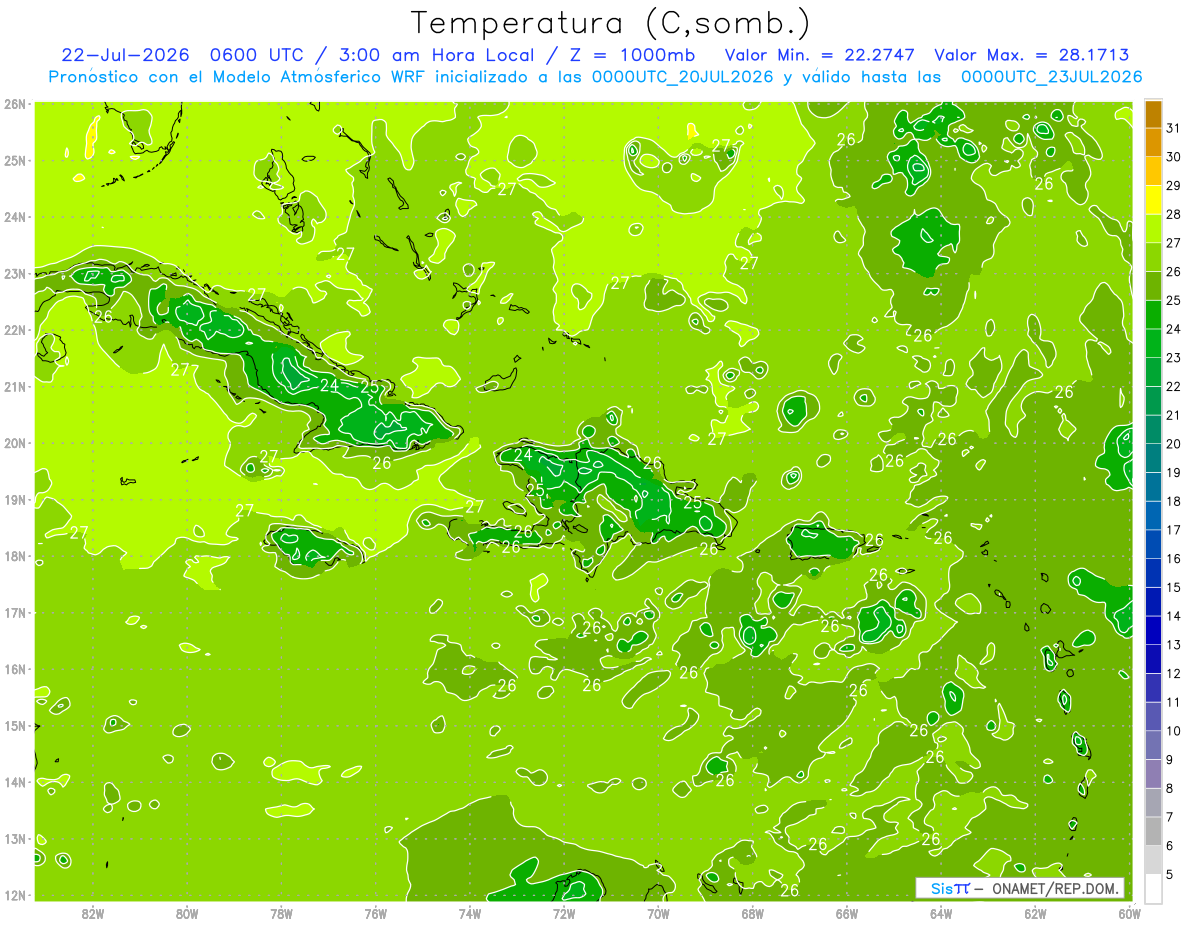Click legend value 15 on color scale

[x=1173, y=587]
